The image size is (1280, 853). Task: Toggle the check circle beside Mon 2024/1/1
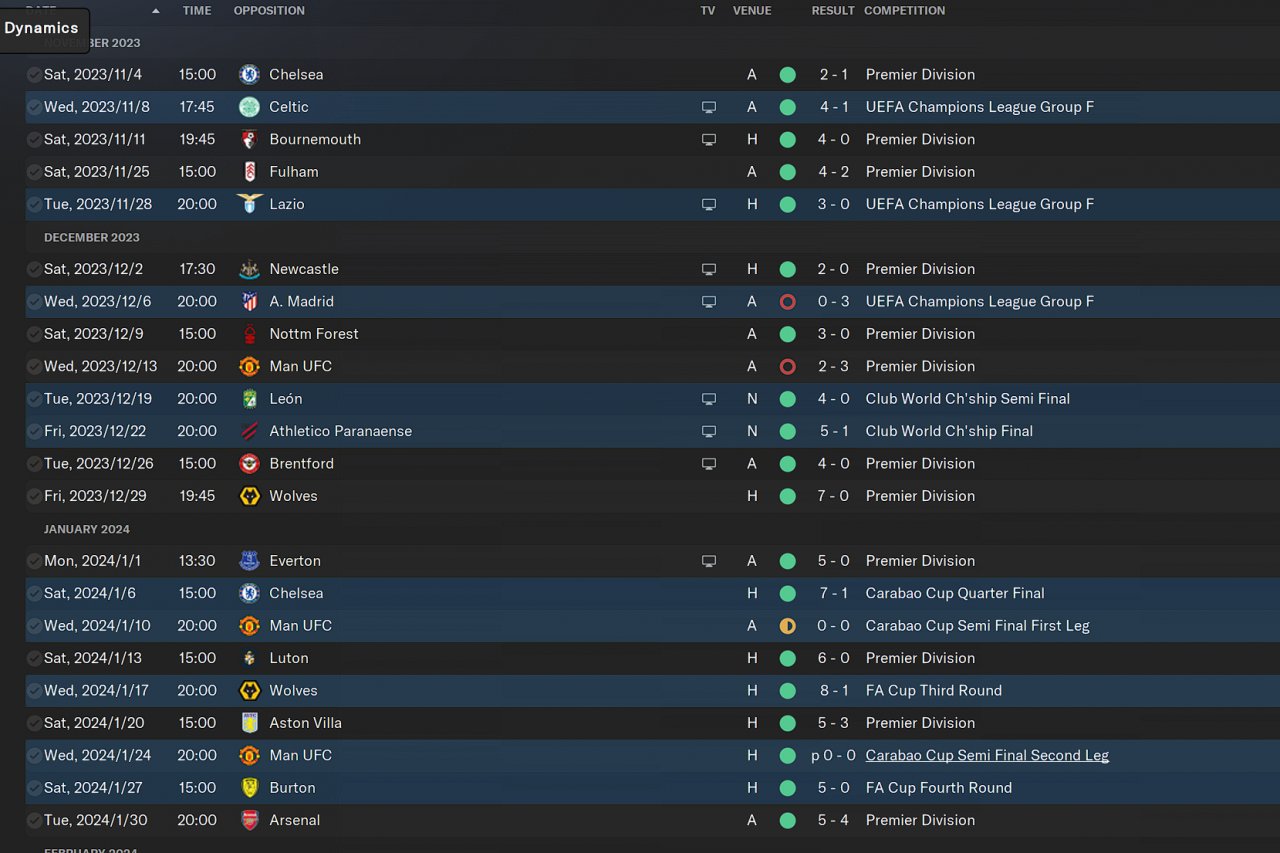(x=34, y=561)
